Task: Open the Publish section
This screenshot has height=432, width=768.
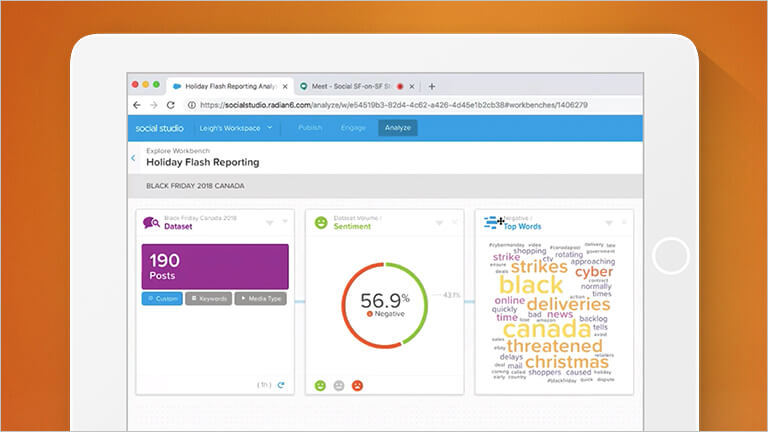Action: 310,128
